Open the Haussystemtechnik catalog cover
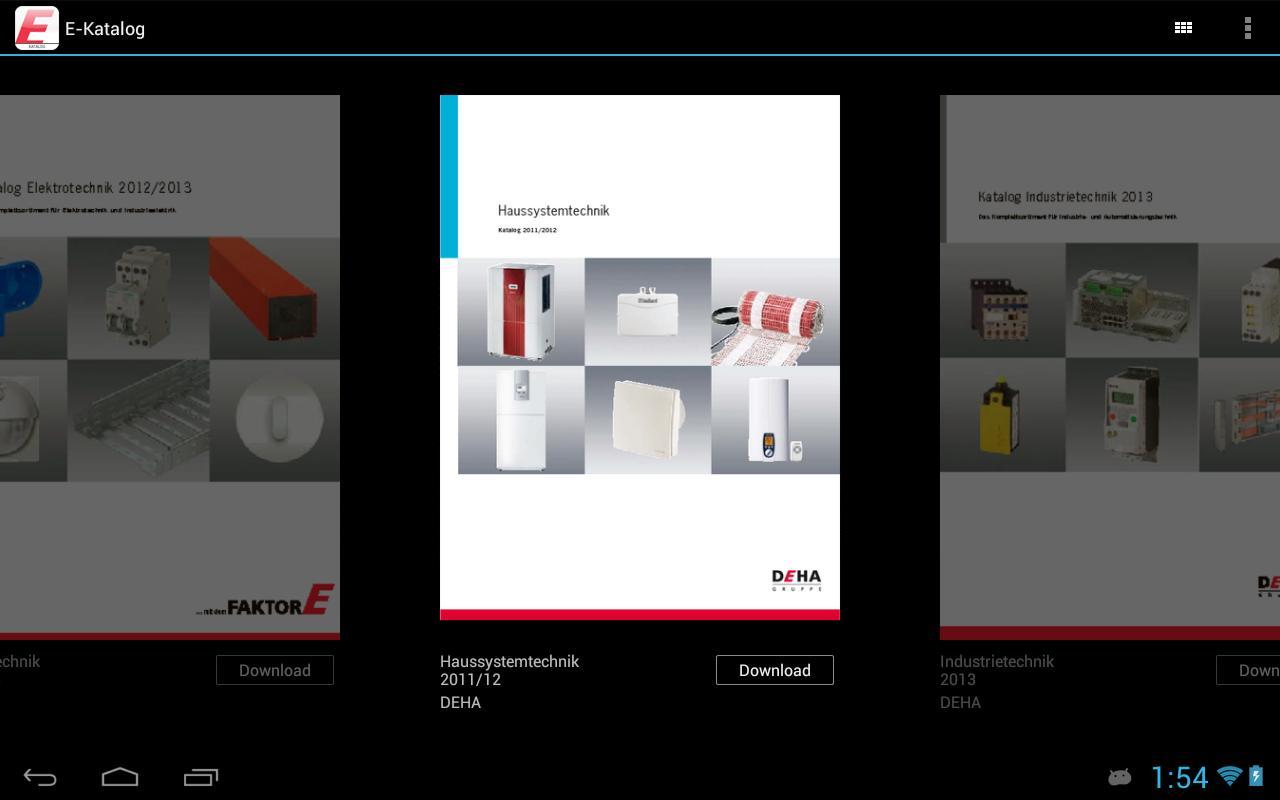This screenshot has width=1280, height=800. click(x=640, y=357)
